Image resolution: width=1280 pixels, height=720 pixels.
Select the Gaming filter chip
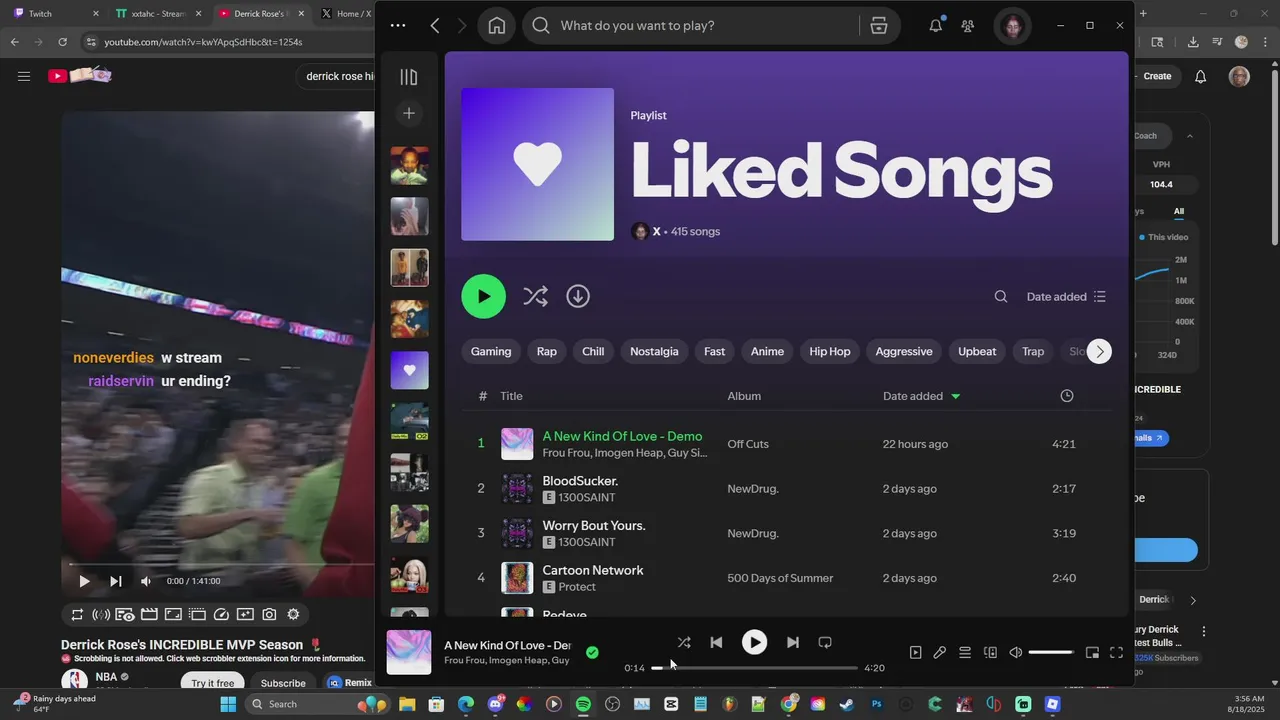click(x=491, y=351)
